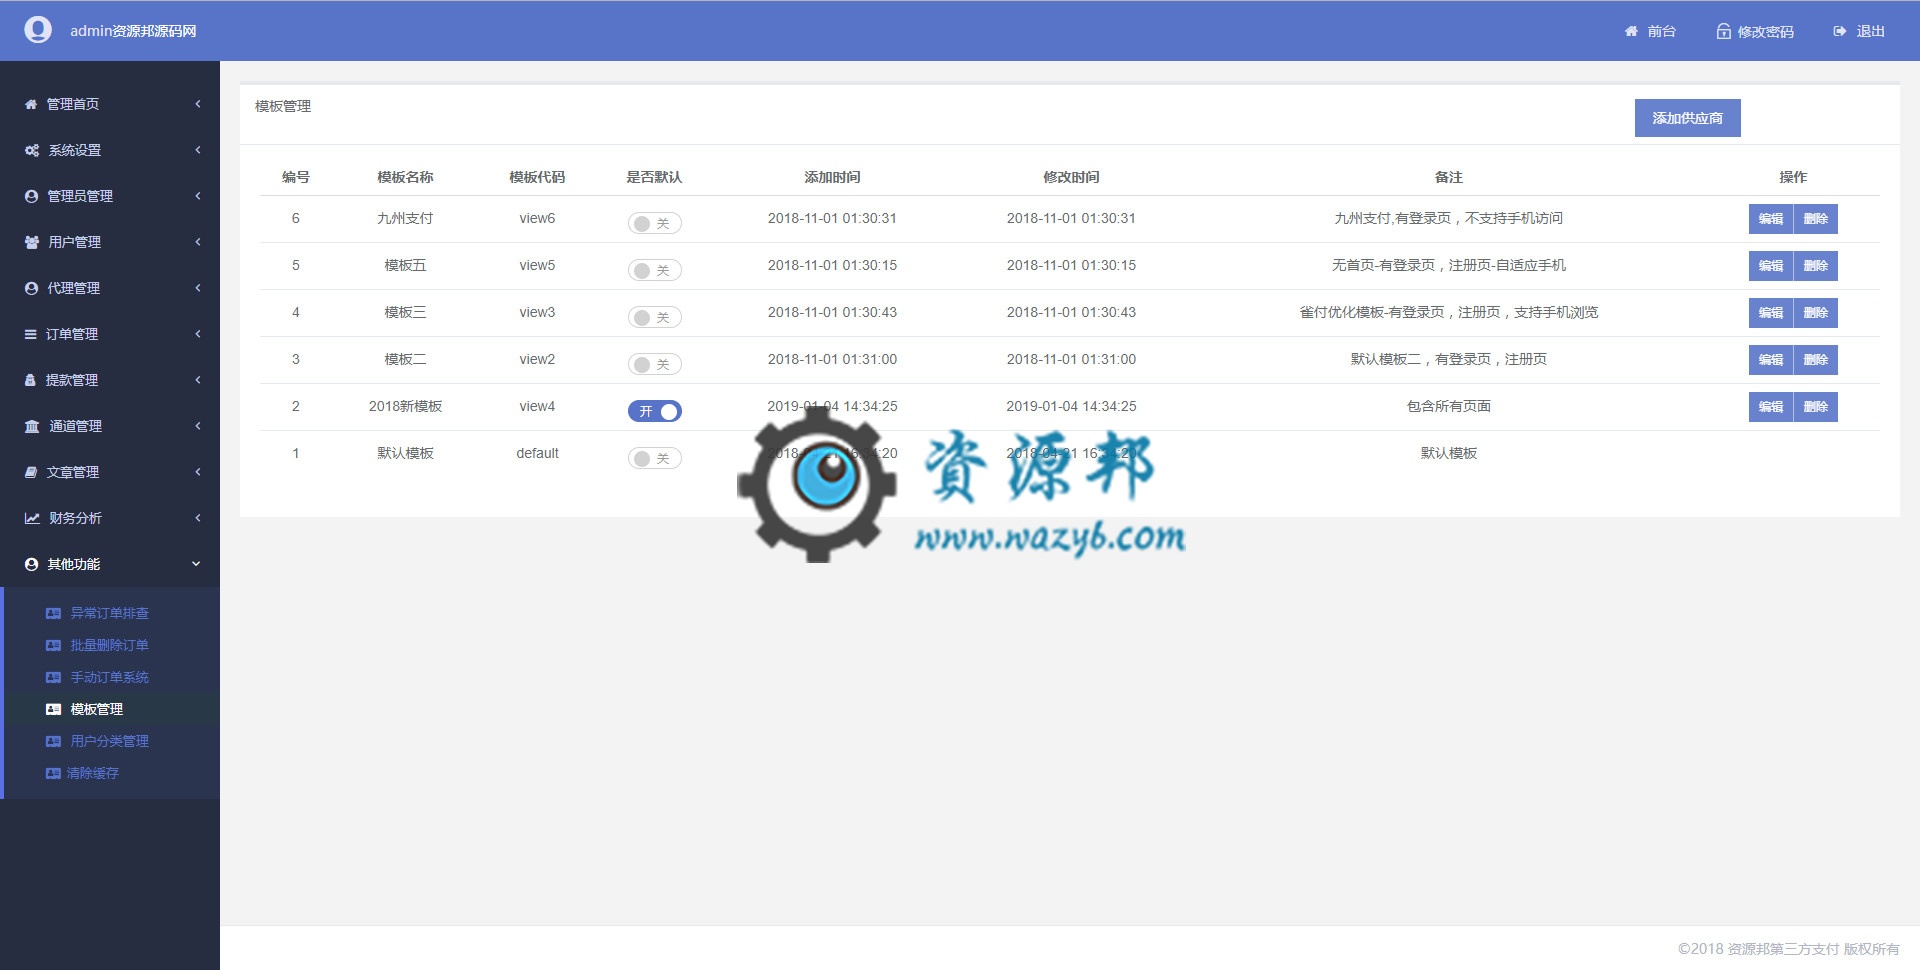The width and height of the screenshot is (1920, 970).
Task: Click the 添加供应商 button
Action: click(1687, 118)
